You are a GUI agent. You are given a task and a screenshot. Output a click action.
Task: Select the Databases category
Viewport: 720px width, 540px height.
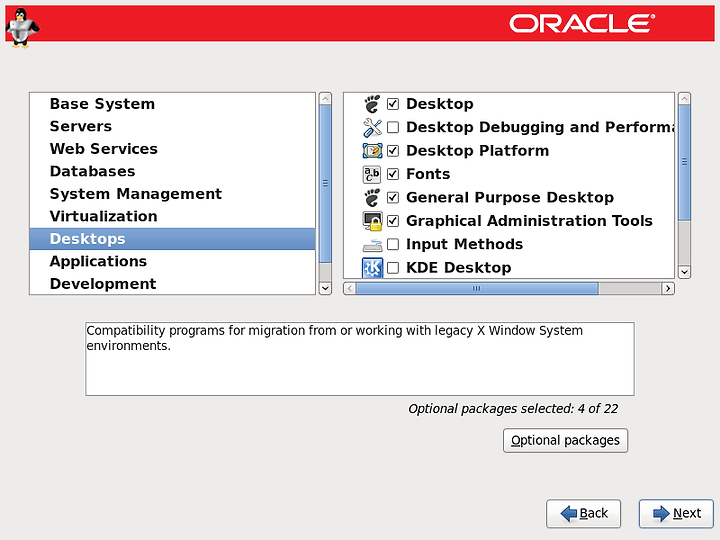click(x=172, y=171)
